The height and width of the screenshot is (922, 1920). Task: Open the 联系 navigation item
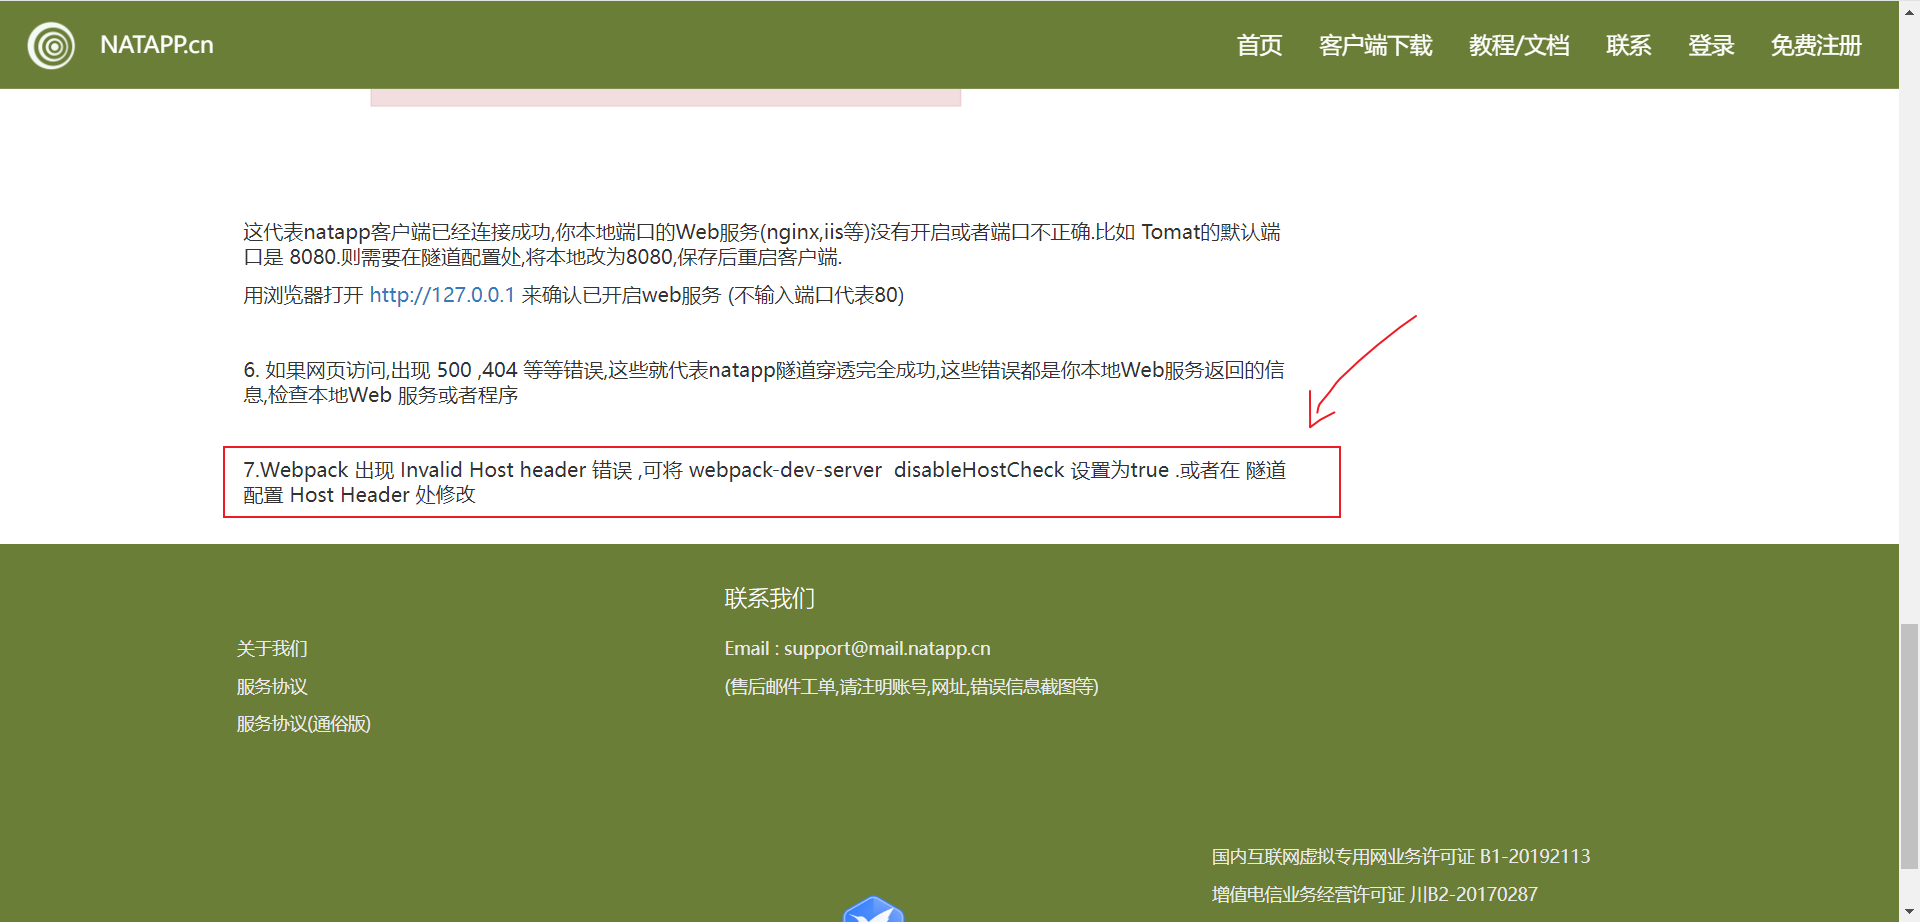pos(1628,45)
